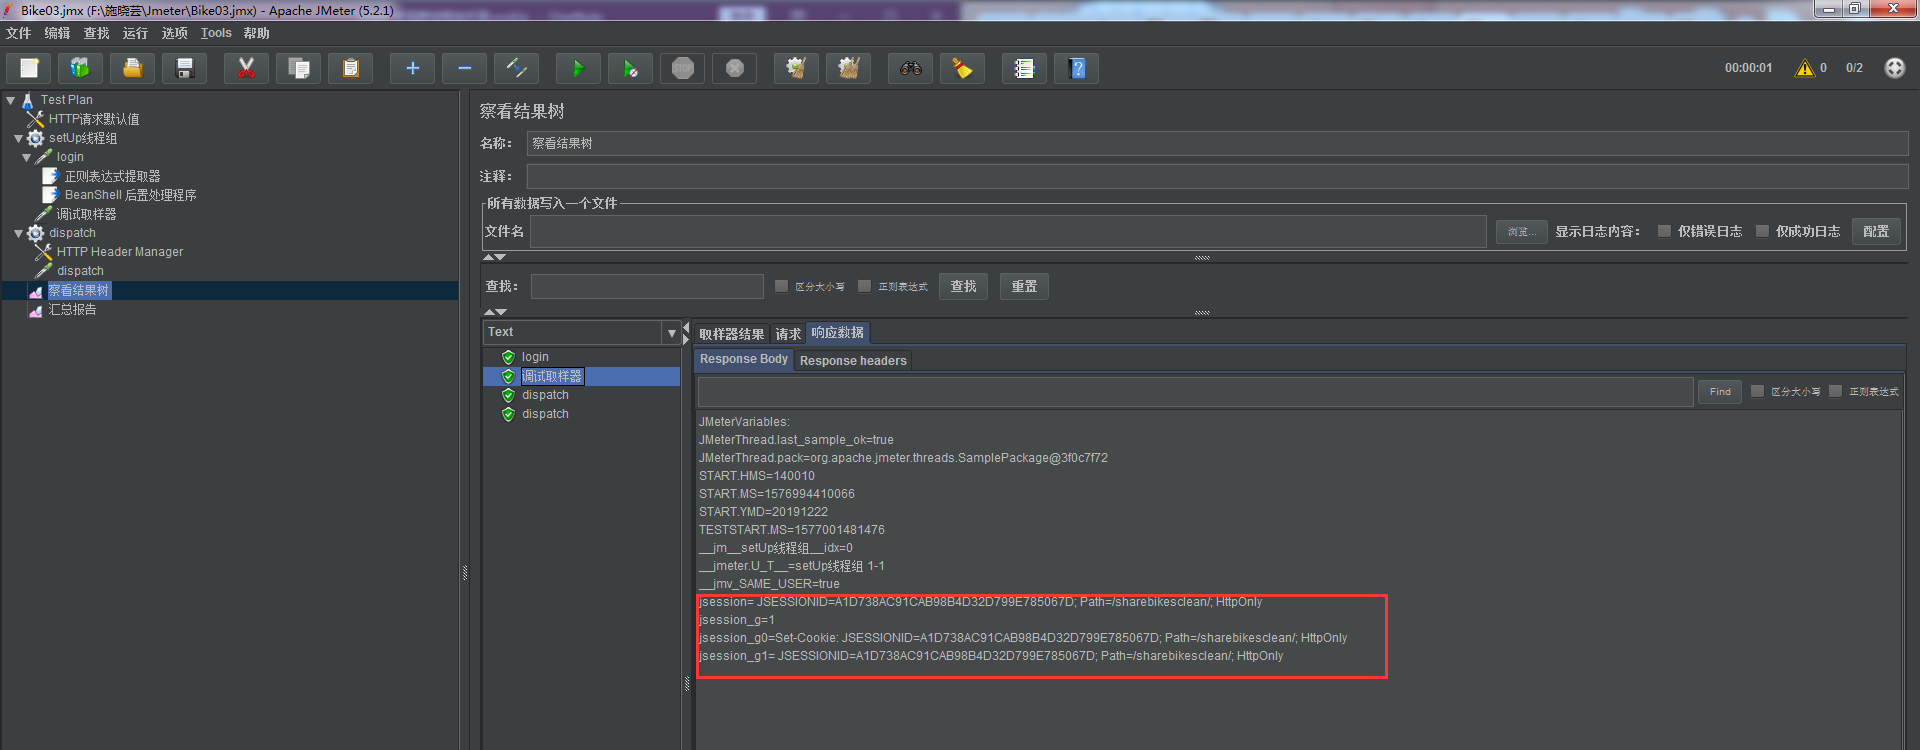Click the Shutdown test icon
Viewport: 1920px width, 750px height.
point(734,68)
